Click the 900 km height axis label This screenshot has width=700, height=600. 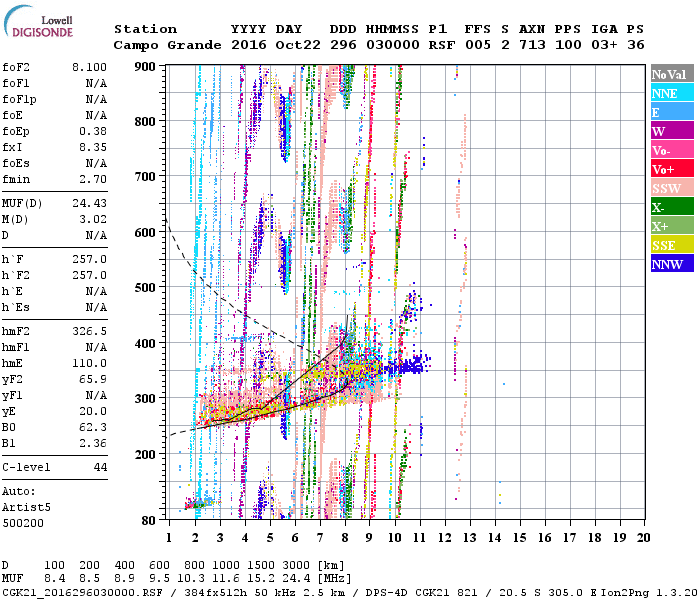[145, 67]
